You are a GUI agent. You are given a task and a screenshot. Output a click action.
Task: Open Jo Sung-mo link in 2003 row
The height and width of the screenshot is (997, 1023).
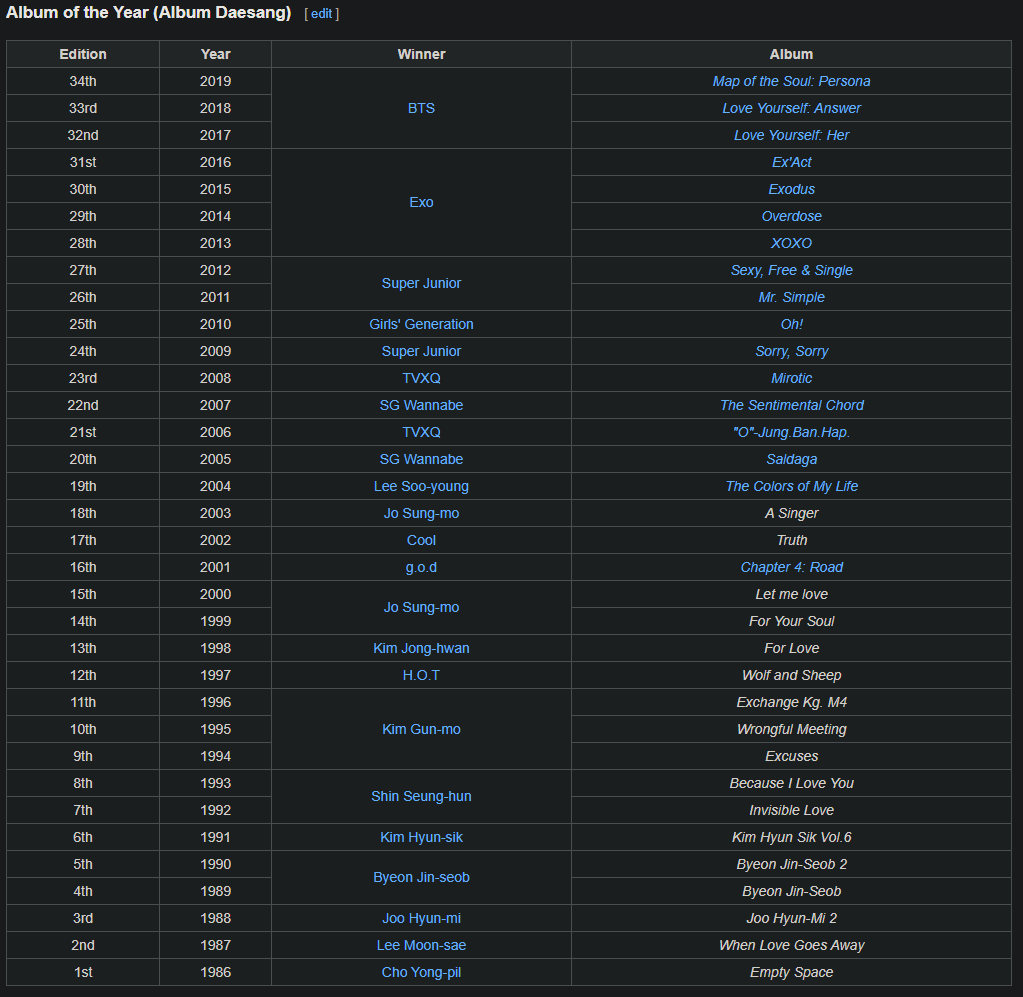coord(421,514)
